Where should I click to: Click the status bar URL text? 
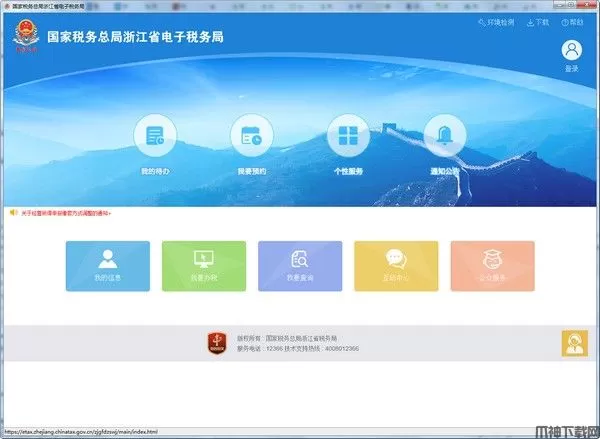tap(81, 432)
